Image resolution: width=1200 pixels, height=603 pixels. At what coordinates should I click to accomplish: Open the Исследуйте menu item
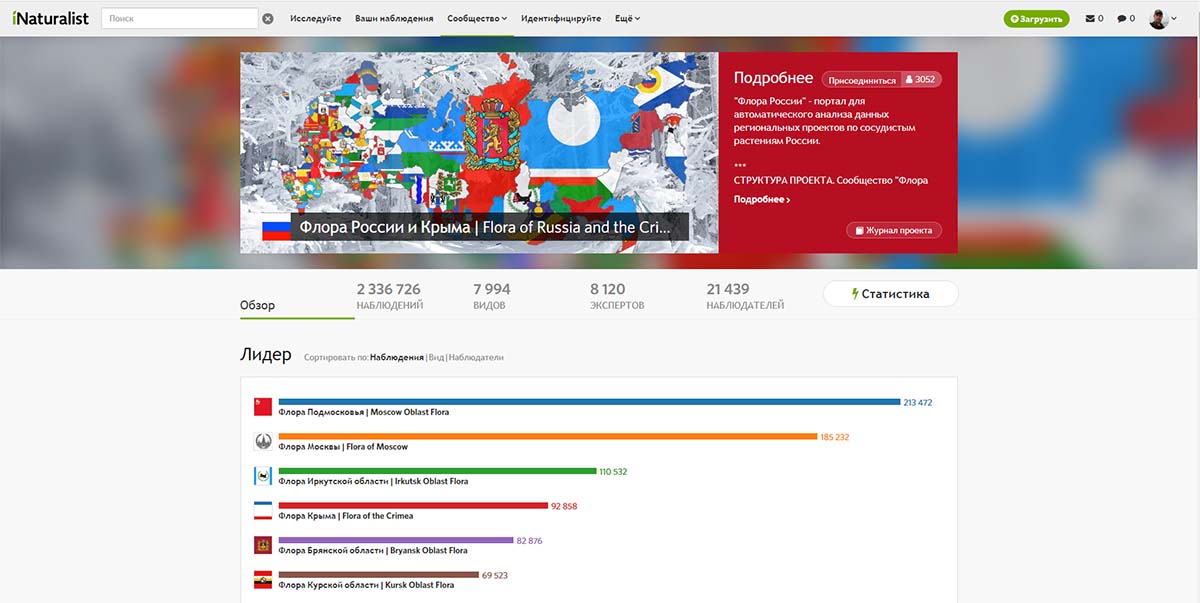tap(316, 18)
